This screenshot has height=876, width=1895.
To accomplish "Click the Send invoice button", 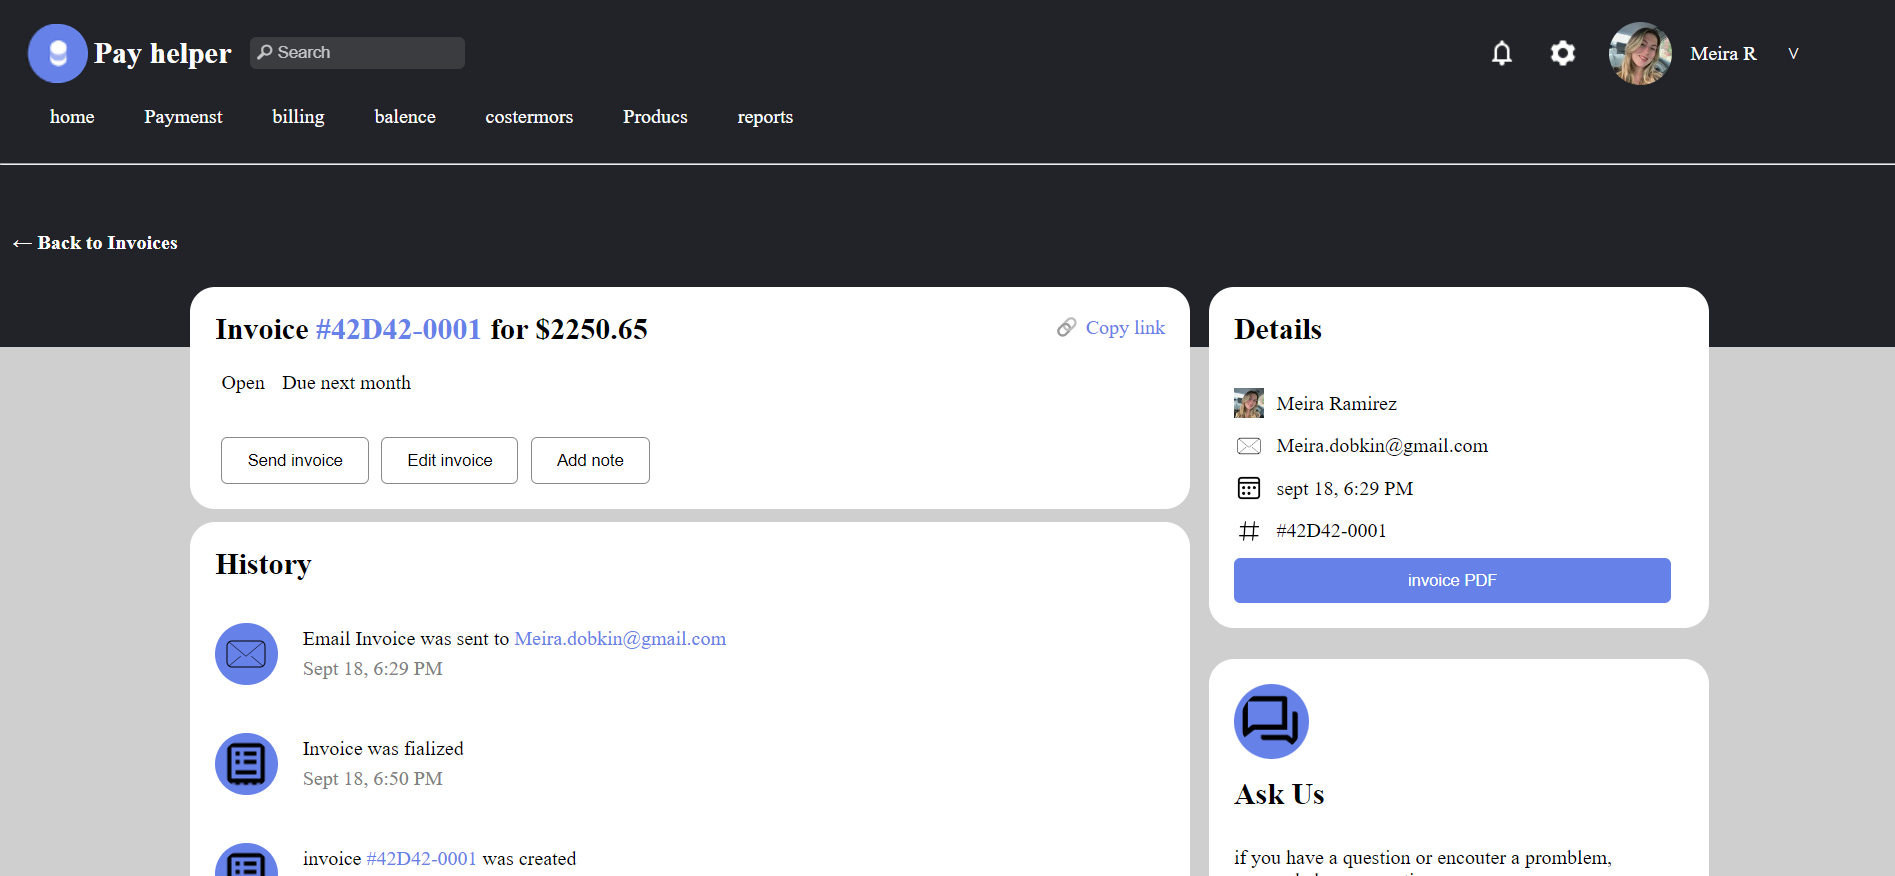I will pos(295,460).
